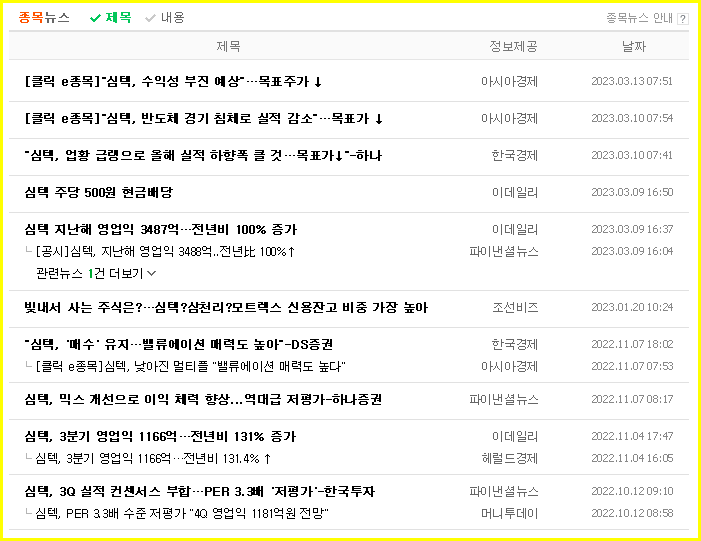This screenshot has width=701, height=541.
Task: Open related article PER 3.3배 수준 저평가
Action: pyautogui.click(x=182, y=514)
